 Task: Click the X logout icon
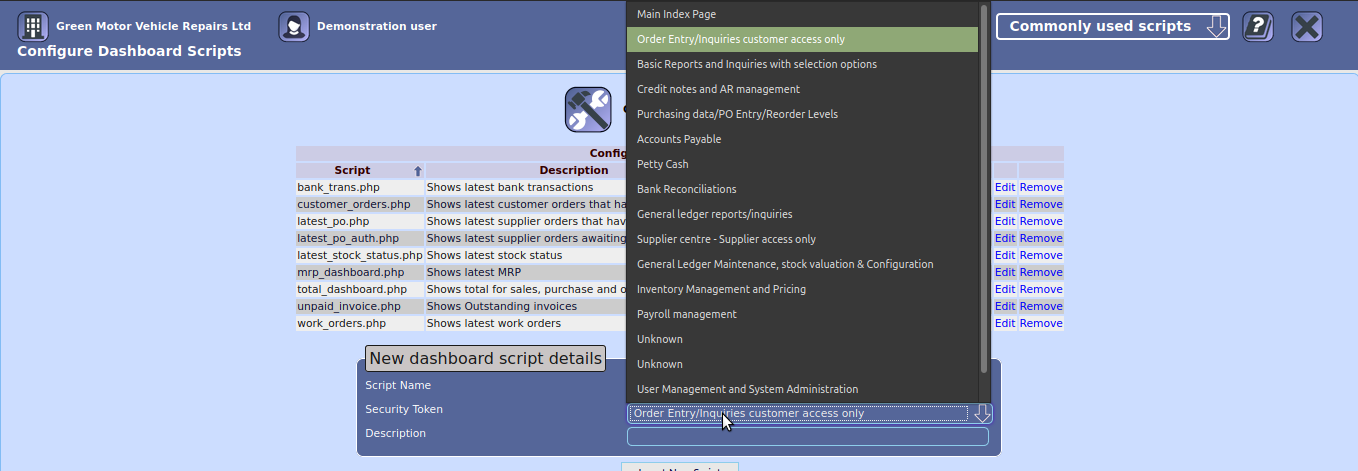click(x=1306, y=27)
